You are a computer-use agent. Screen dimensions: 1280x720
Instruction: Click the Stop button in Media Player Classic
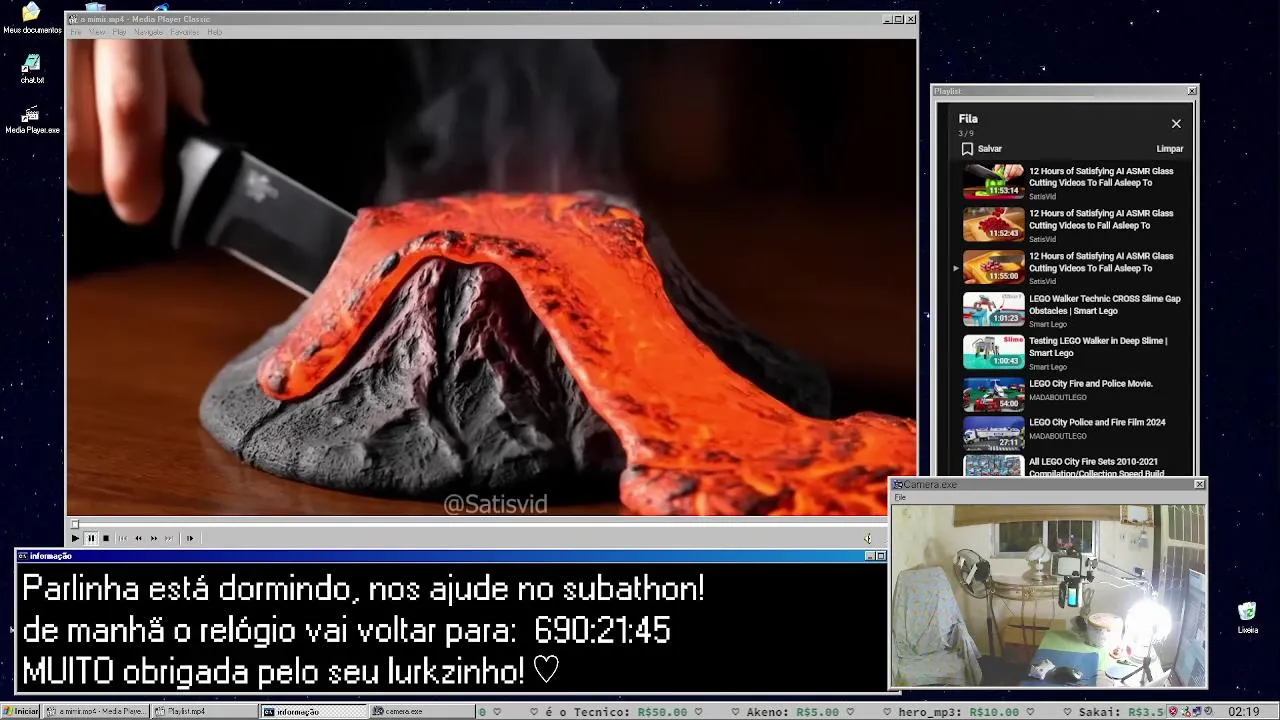point(106,538)
